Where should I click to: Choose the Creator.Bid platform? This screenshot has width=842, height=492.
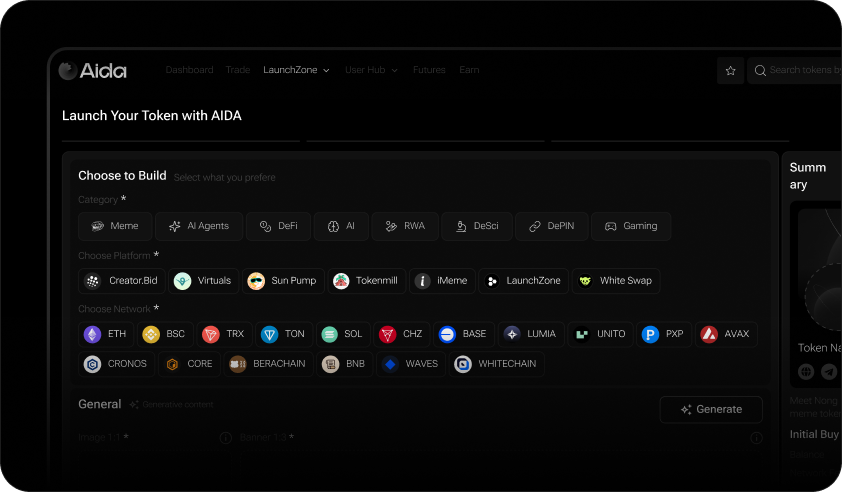122,280
